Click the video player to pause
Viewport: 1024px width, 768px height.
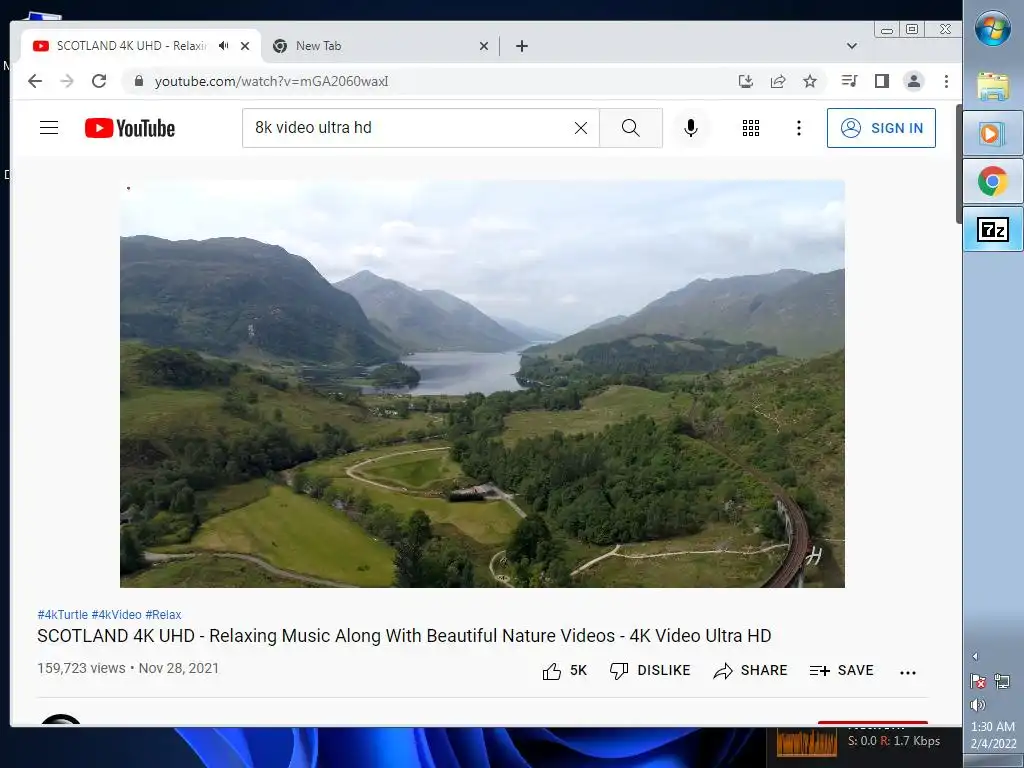click(x=482, y=384)
